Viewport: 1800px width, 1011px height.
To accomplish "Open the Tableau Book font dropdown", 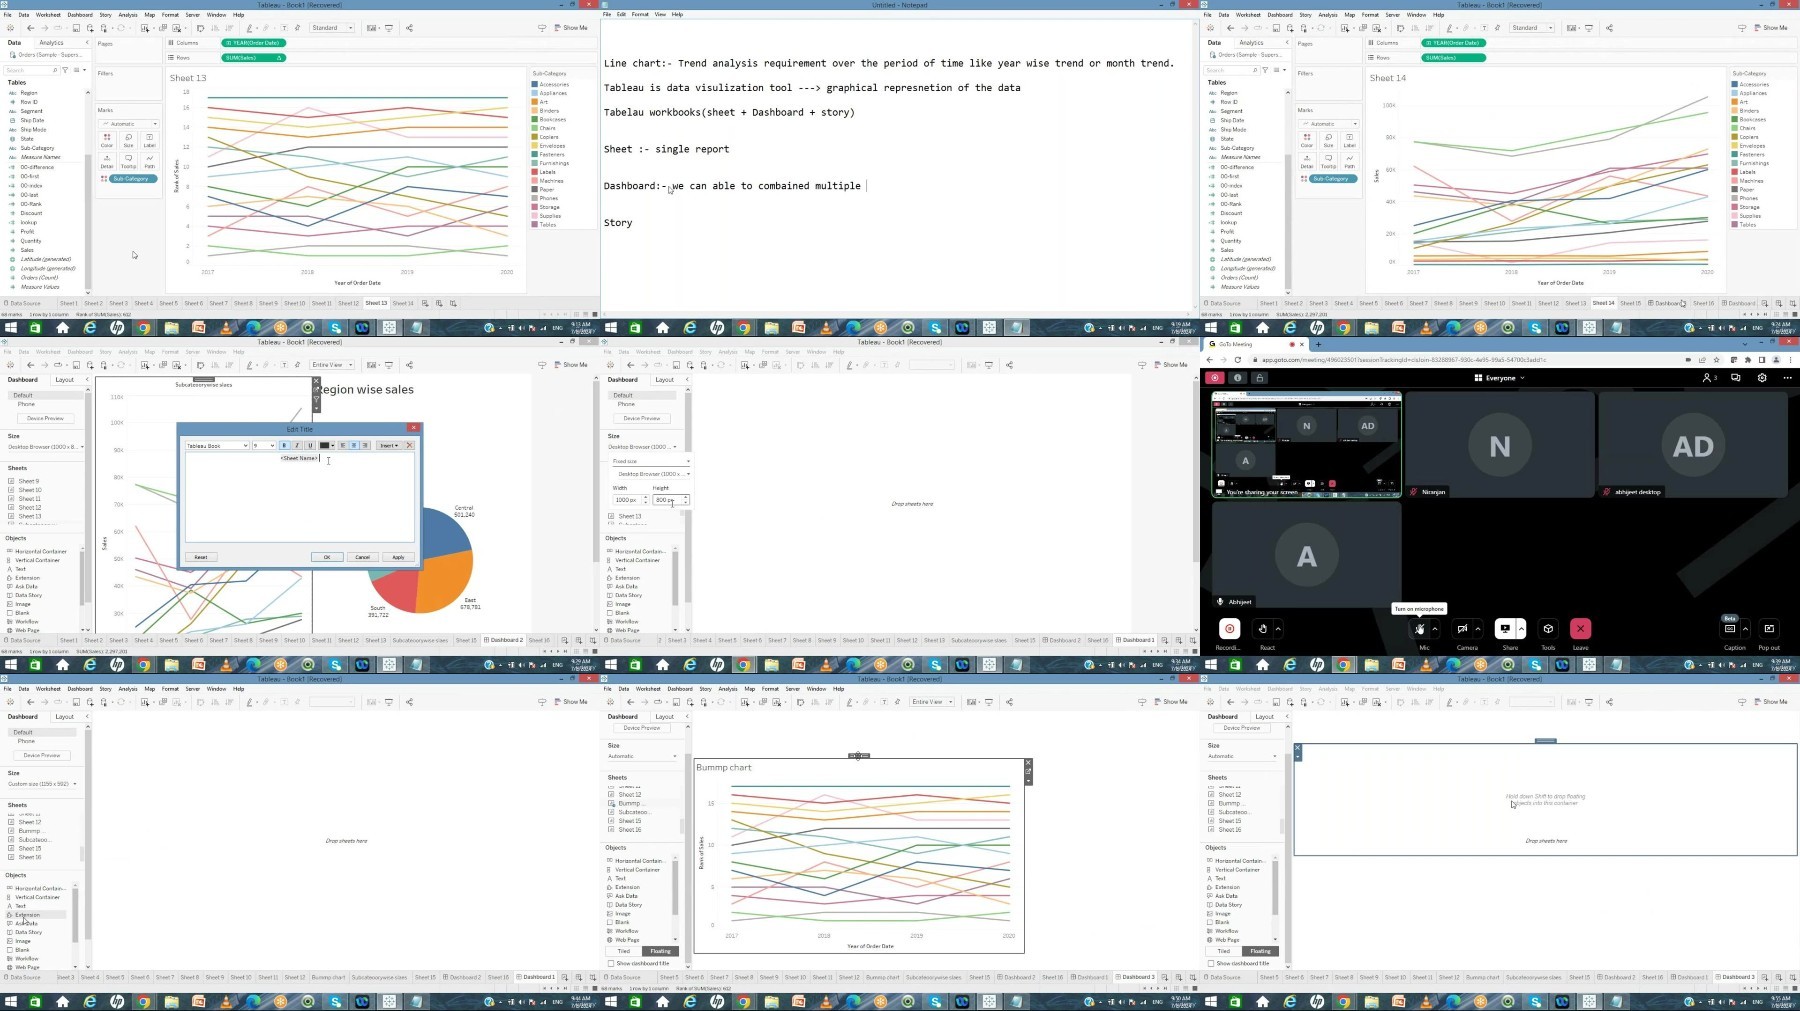I will 217,445.
